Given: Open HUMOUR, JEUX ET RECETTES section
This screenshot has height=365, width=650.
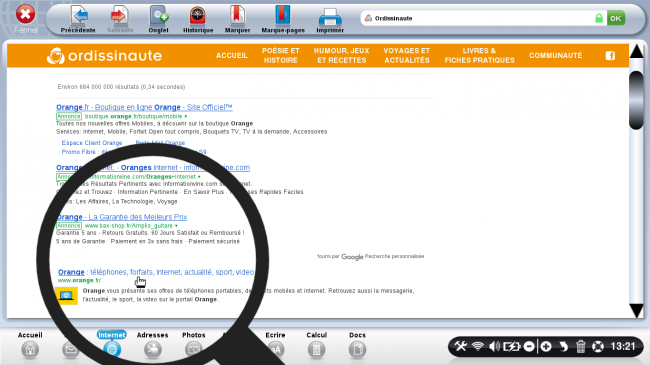Looking at the screenshot, I should click(x=342, y=56).
